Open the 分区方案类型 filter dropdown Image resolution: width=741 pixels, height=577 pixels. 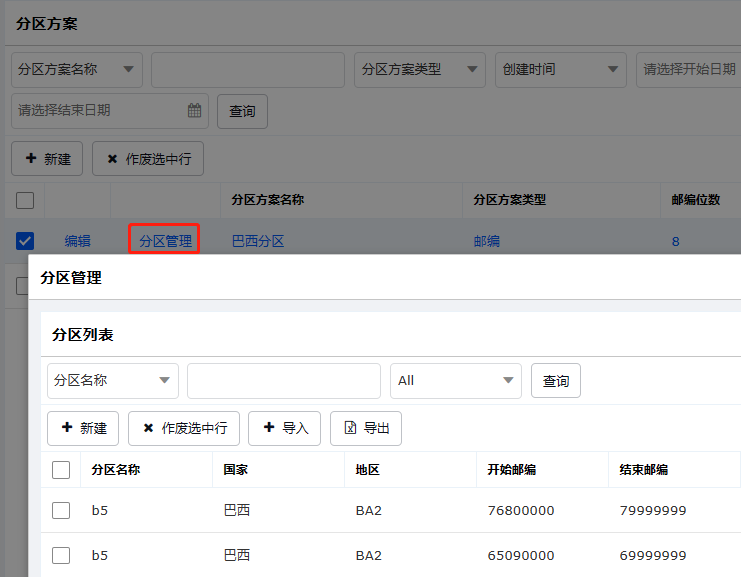coord(420,69)
